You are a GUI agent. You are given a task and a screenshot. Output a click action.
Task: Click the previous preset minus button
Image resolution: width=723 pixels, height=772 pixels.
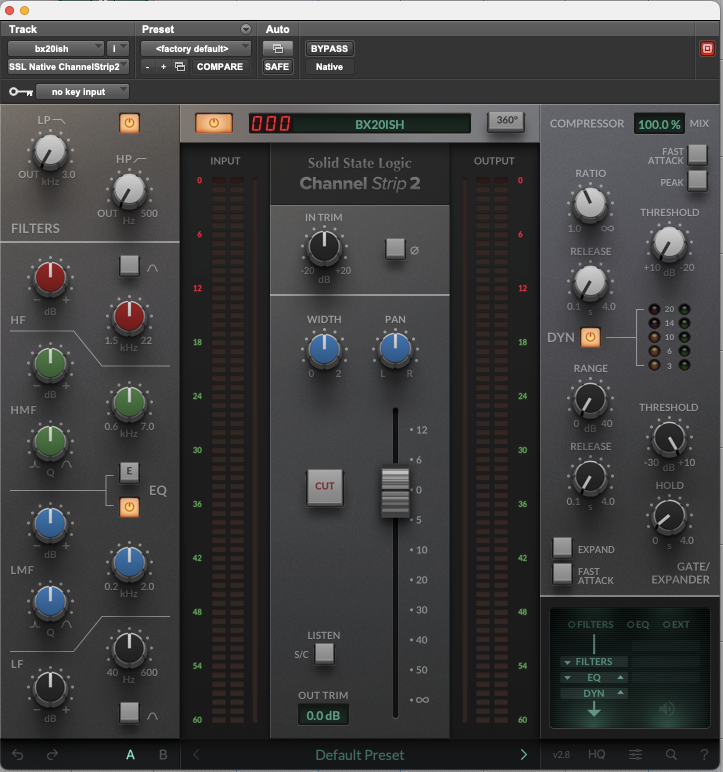point(147,66)
